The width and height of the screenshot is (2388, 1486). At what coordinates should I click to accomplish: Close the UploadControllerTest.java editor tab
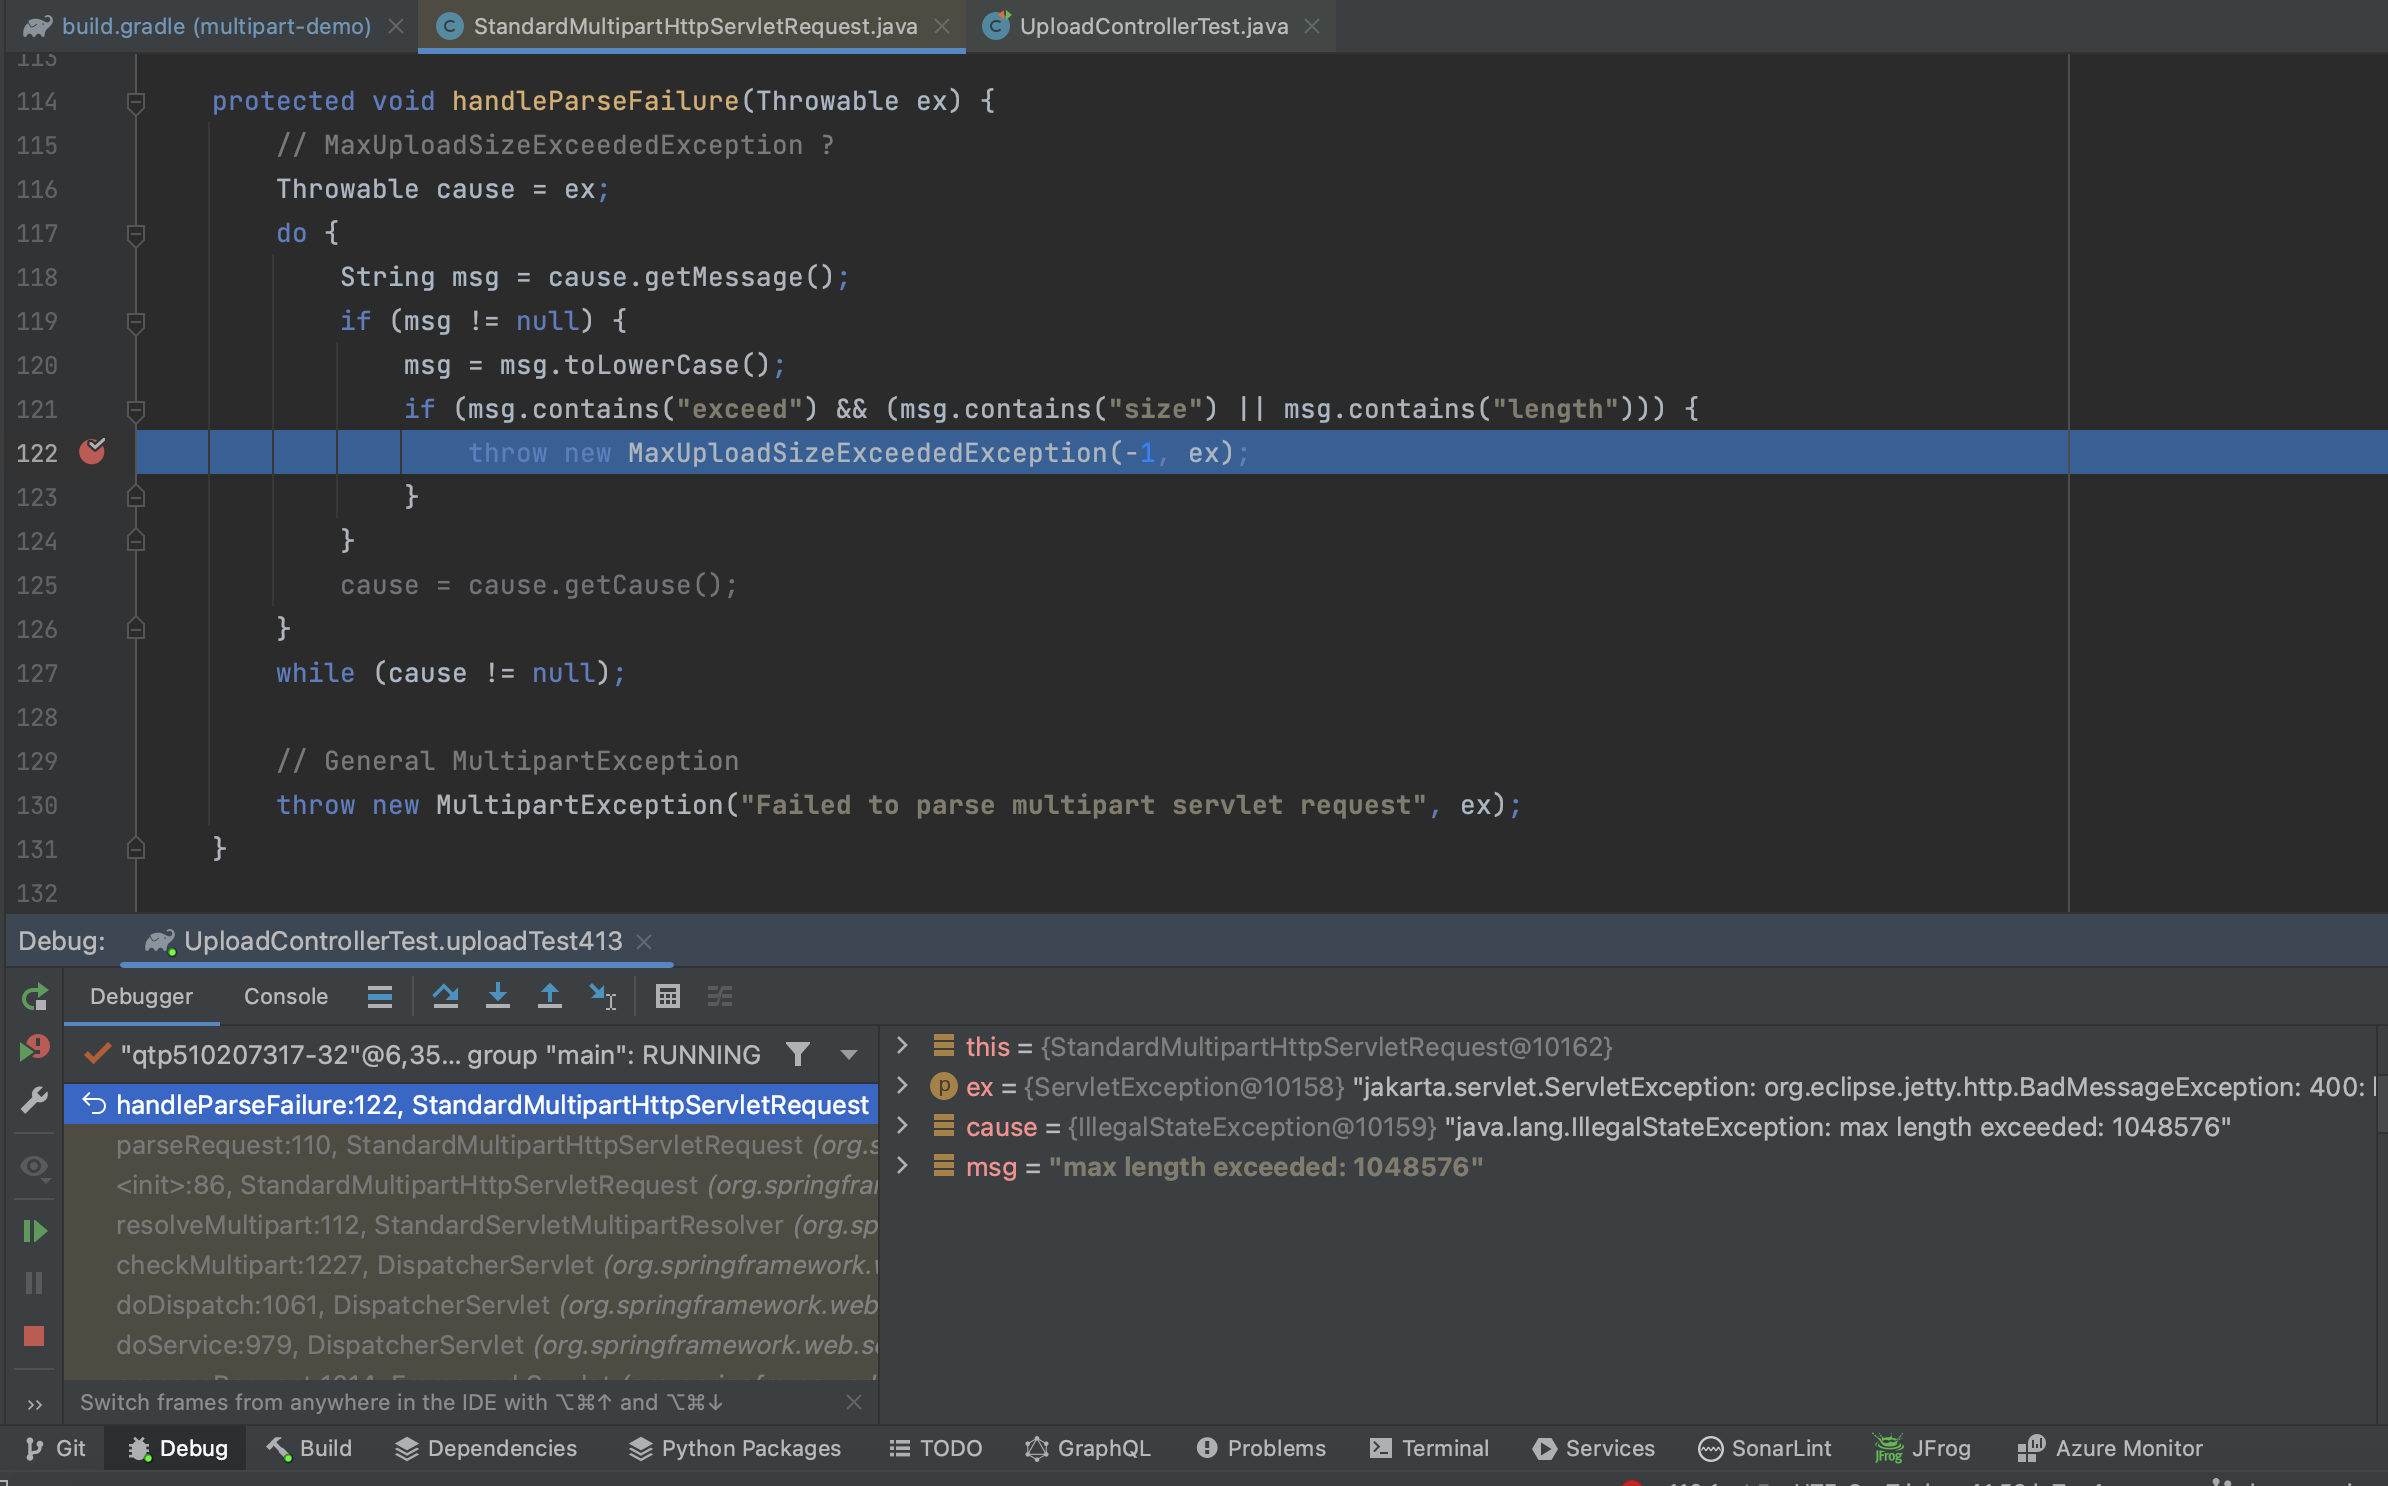[1312, 27]
